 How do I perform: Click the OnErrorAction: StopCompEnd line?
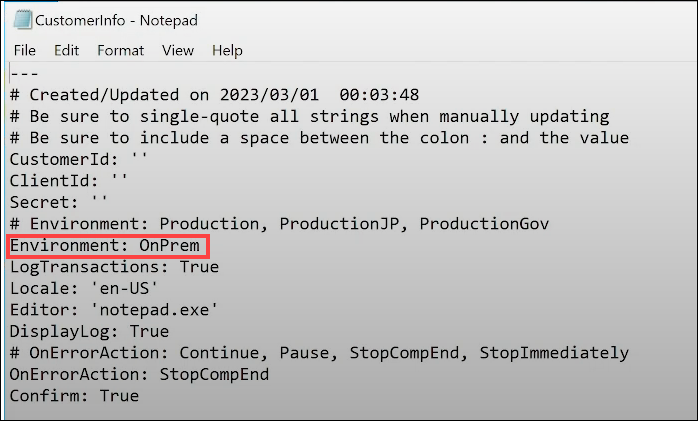coord(138,375)
